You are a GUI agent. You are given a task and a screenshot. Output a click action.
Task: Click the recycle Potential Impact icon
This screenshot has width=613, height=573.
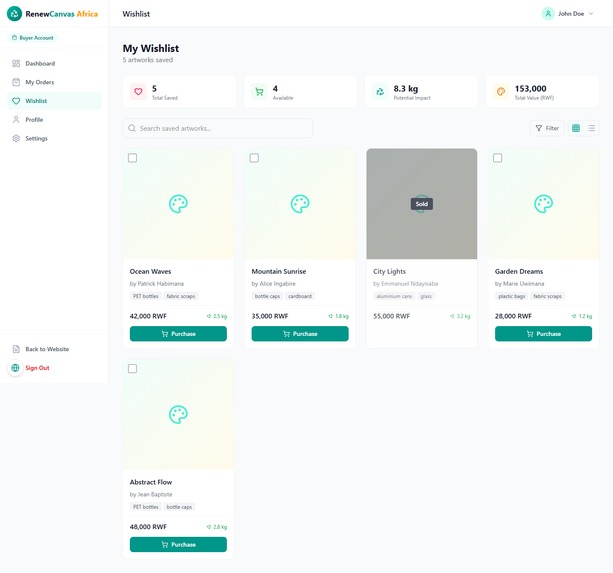(x=380, y=92)
